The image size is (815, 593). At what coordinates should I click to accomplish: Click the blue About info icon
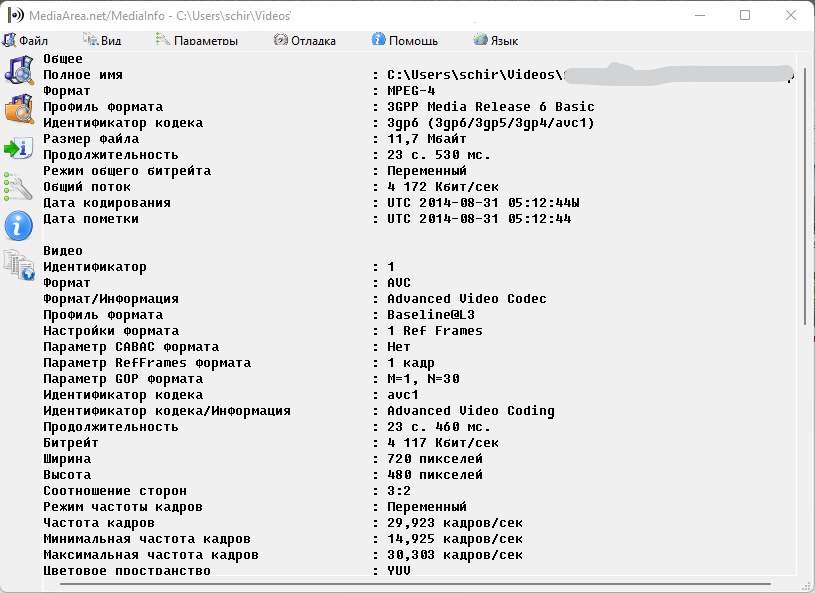(18, 225)
